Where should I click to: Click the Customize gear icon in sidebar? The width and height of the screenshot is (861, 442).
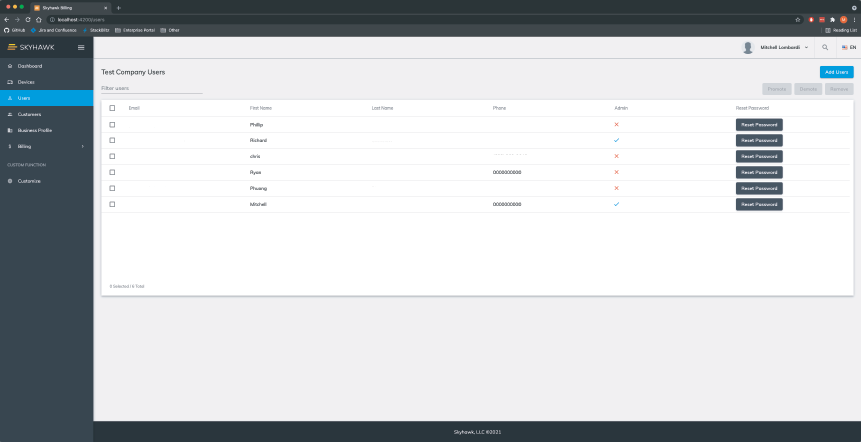point(10,181)
